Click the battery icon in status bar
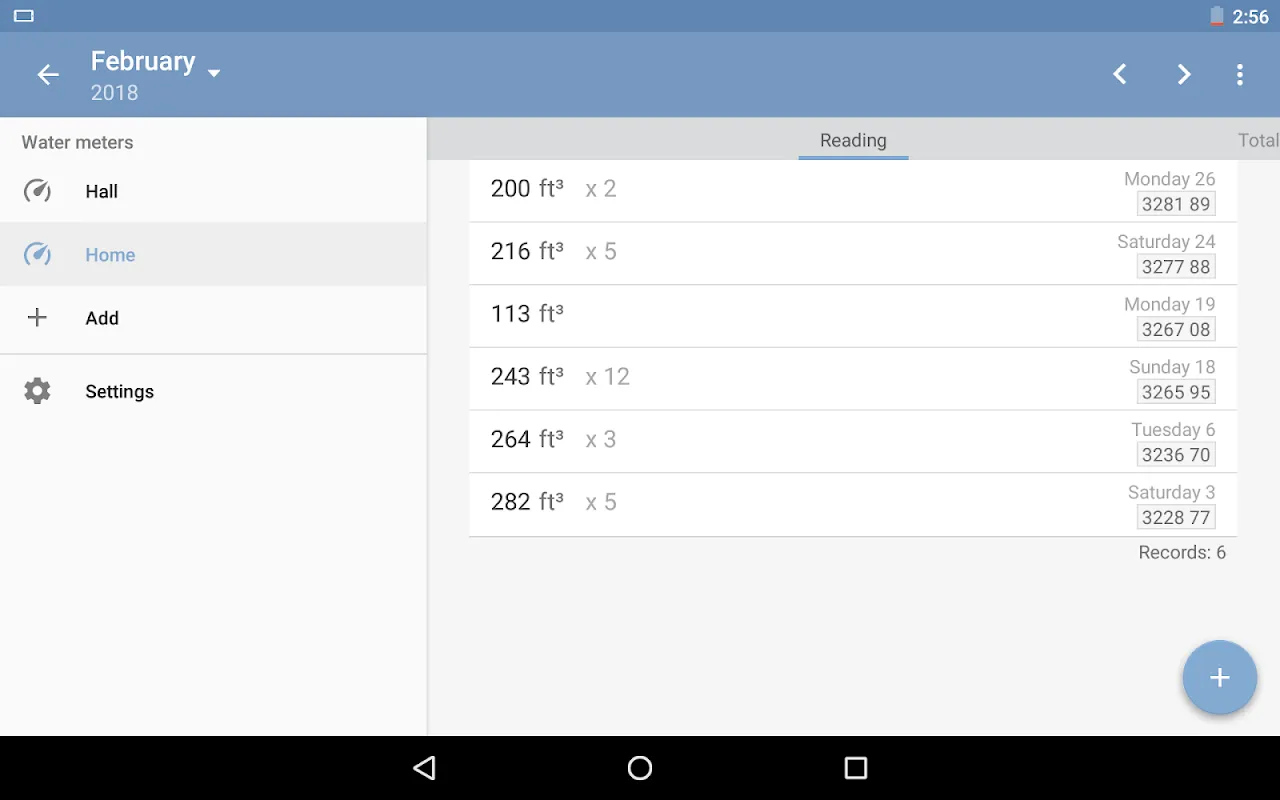The width and height of the screenshot is (1280, 800). tap(1217, 16)
